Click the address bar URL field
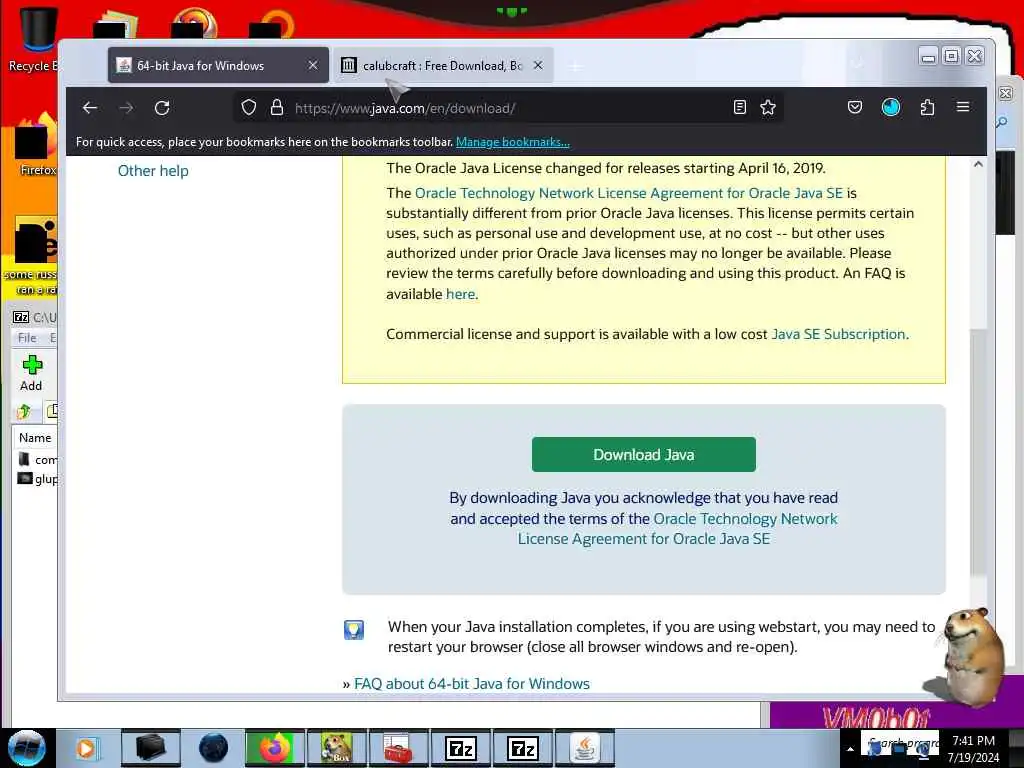The width and height of the screenshot is (1024, 768). pos(509,108)
